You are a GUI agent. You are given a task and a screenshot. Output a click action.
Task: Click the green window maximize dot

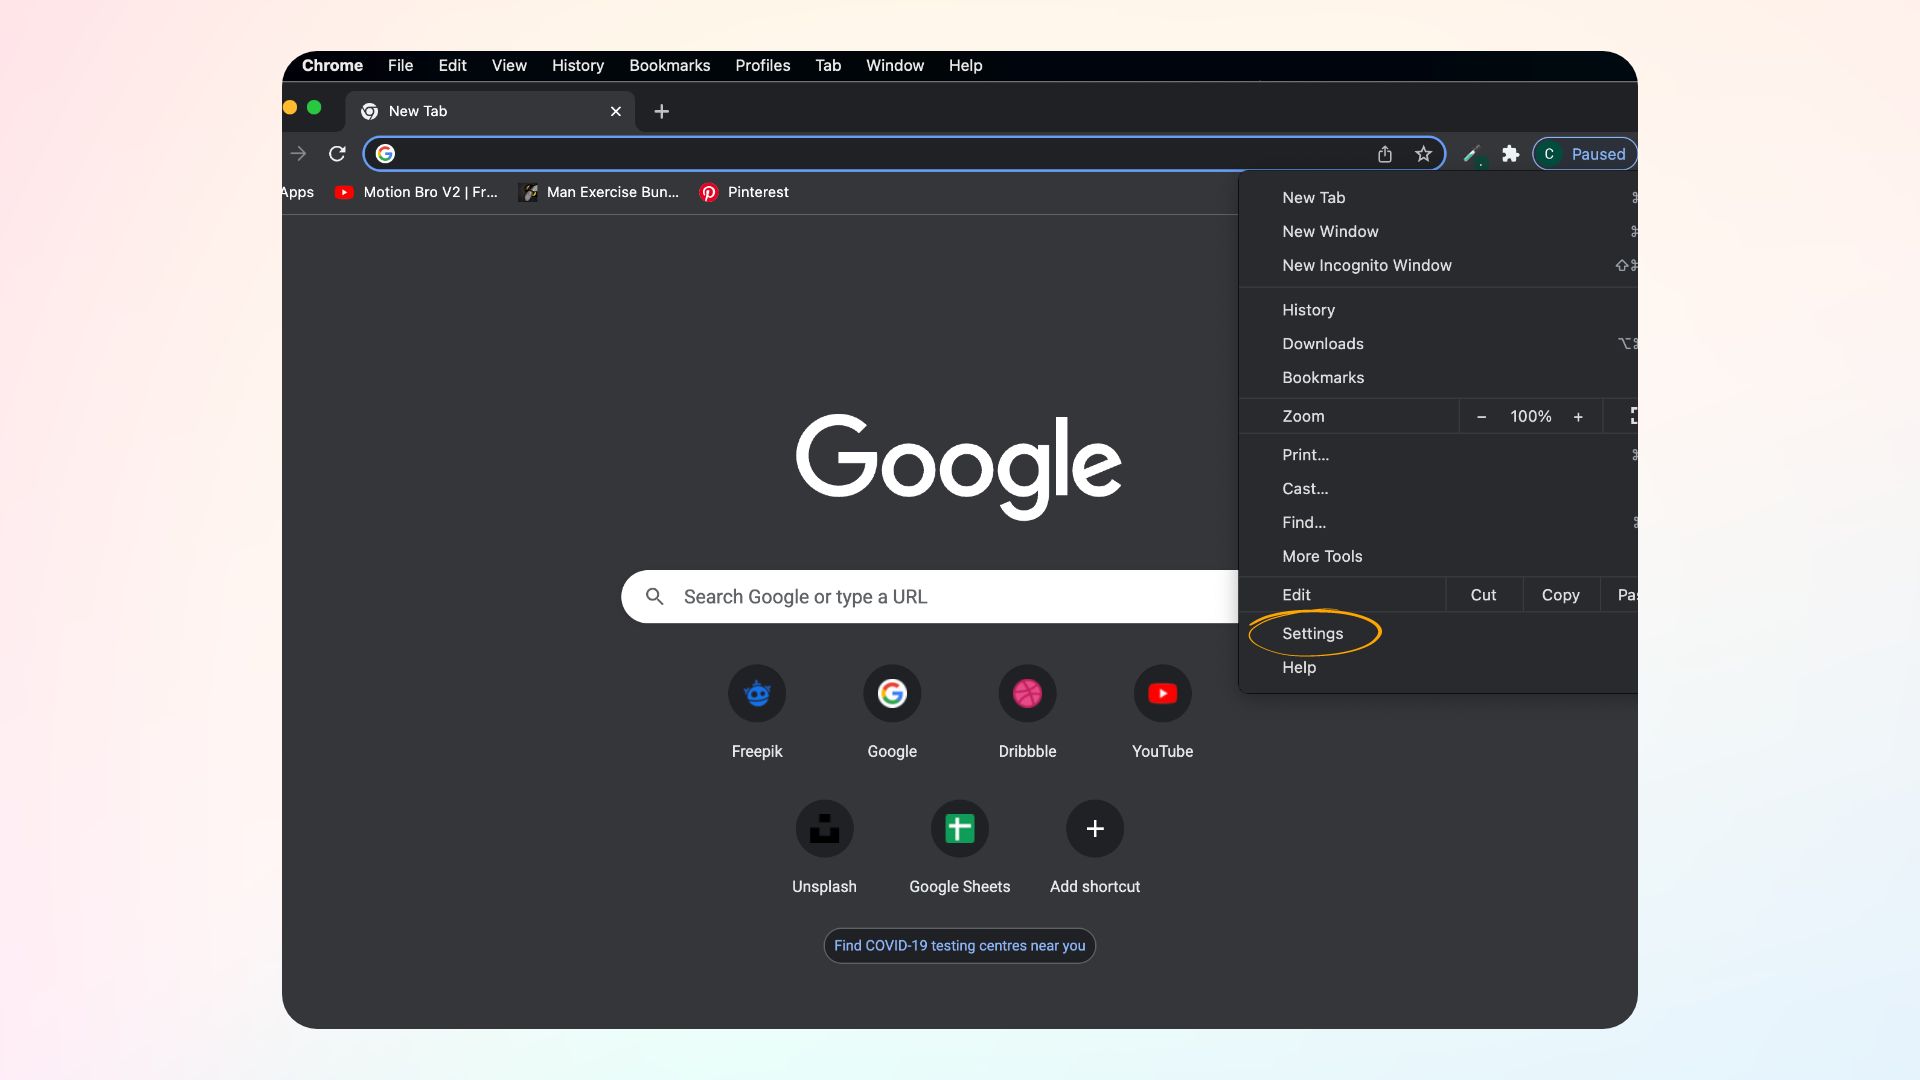(x=314, y=107)
